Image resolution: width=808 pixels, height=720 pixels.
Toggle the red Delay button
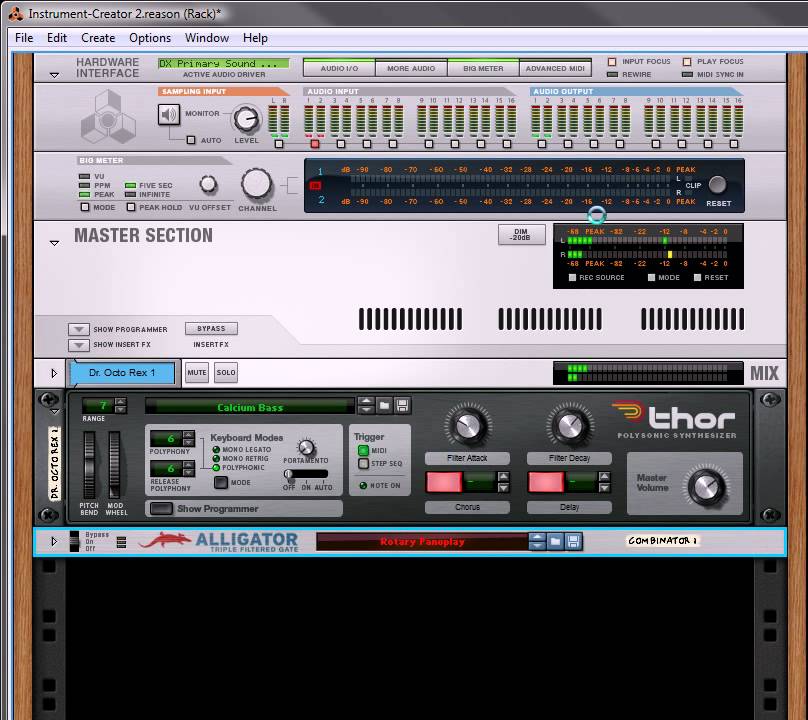pyautogui.click(x=546, y=482)
